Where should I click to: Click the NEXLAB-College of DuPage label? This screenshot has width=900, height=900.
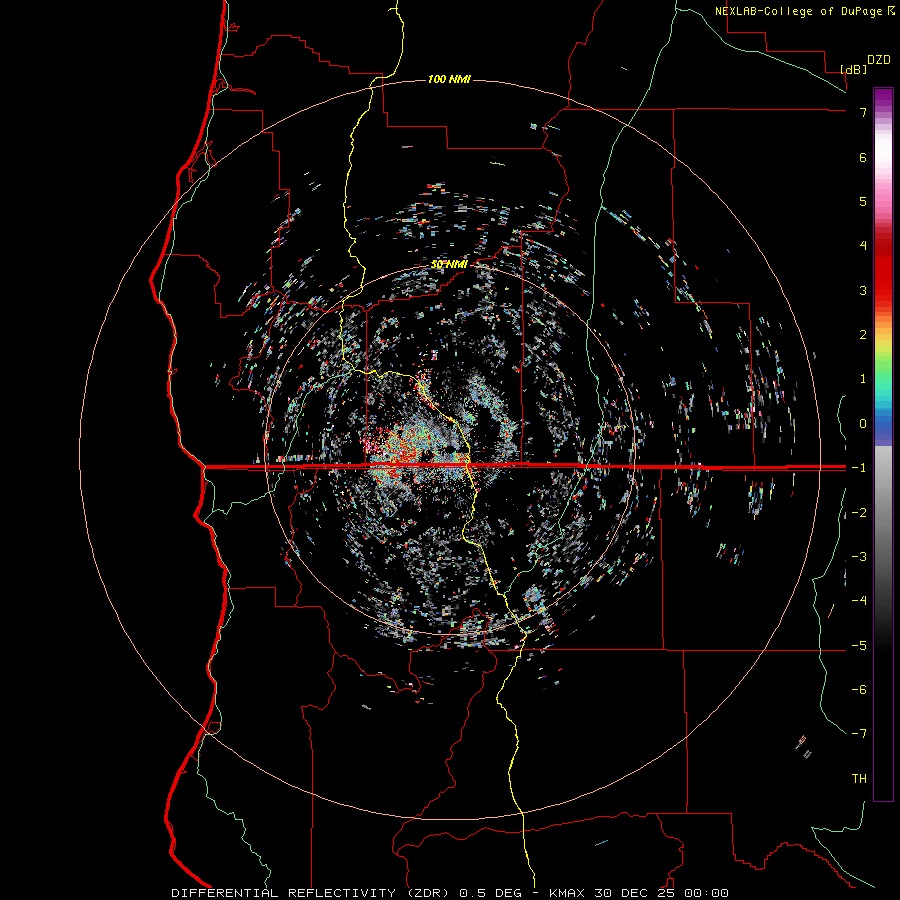coord(804,11)
